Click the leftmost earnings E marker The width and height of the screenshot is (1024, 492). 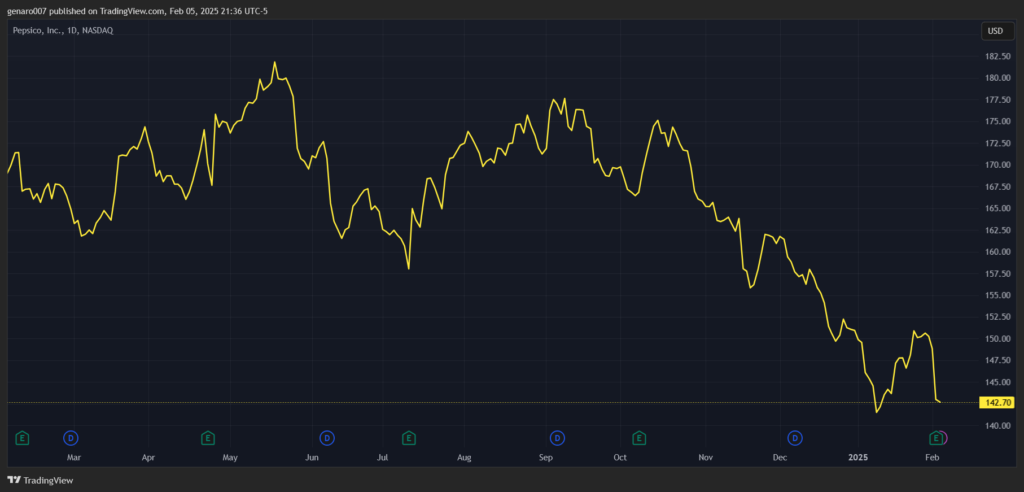pyautogui.click(x=22, y=438)
